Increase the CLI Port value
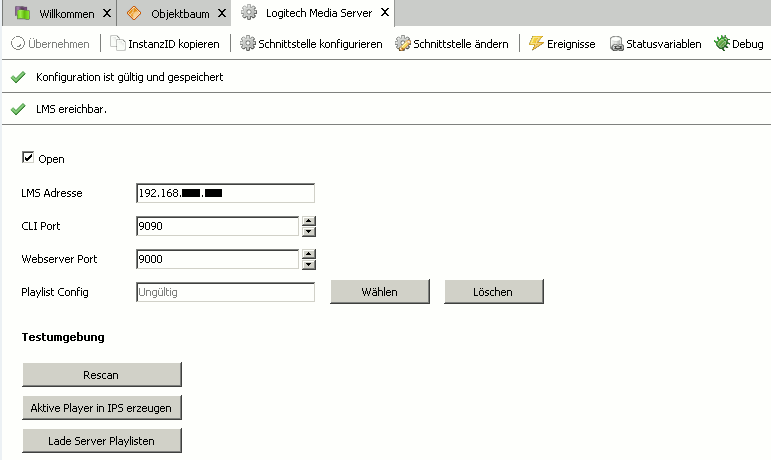This screenshot has height=460, width=771. coord(309,221)
